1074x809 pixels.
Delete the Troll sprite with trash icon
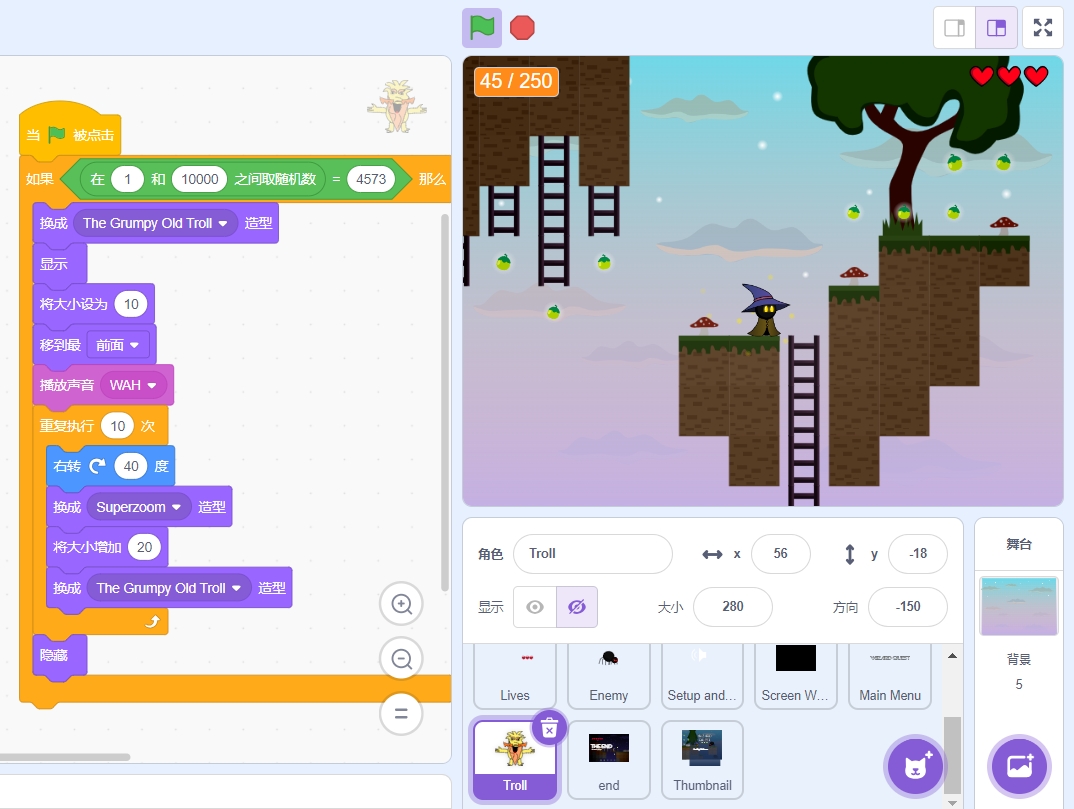[548, 729]
